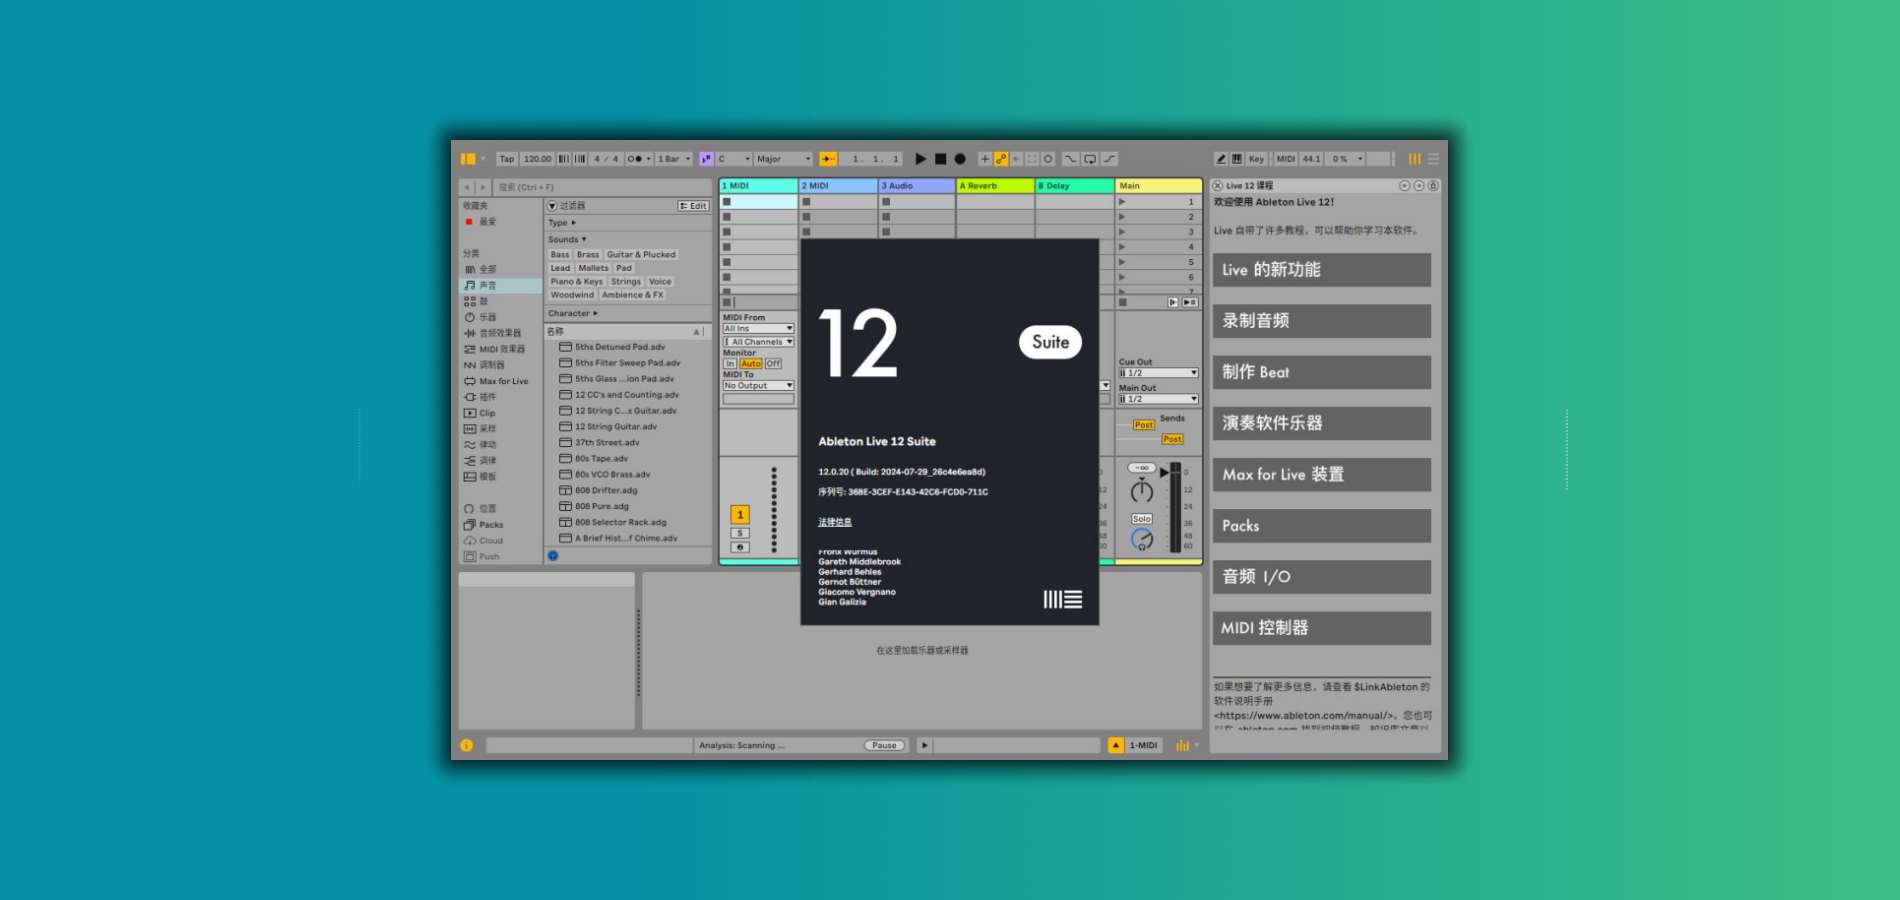
Task: Select the Bass sound tag
Action: click(x=559, y=255)
